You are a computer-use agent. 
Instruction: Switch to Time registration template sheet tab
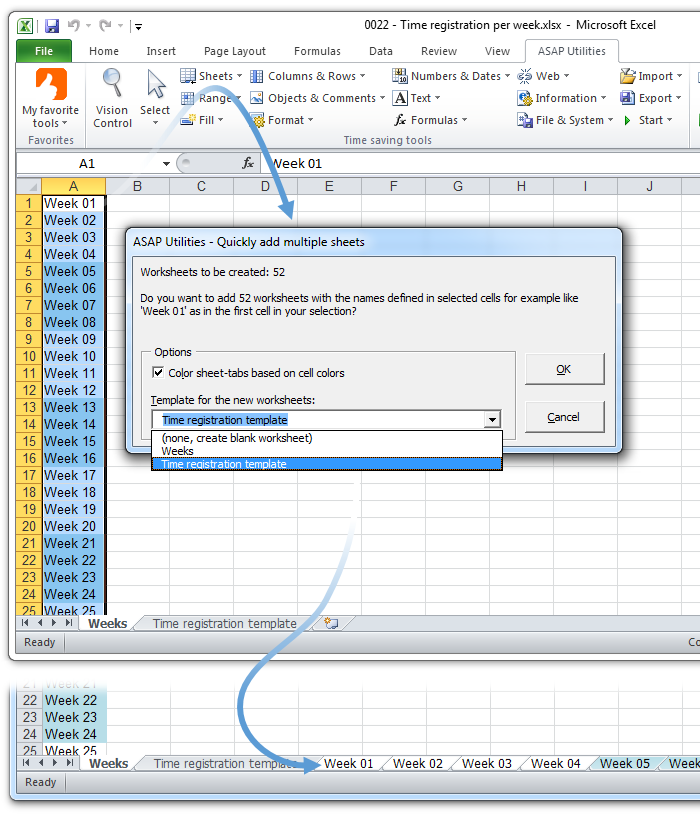tap(224, 623)
